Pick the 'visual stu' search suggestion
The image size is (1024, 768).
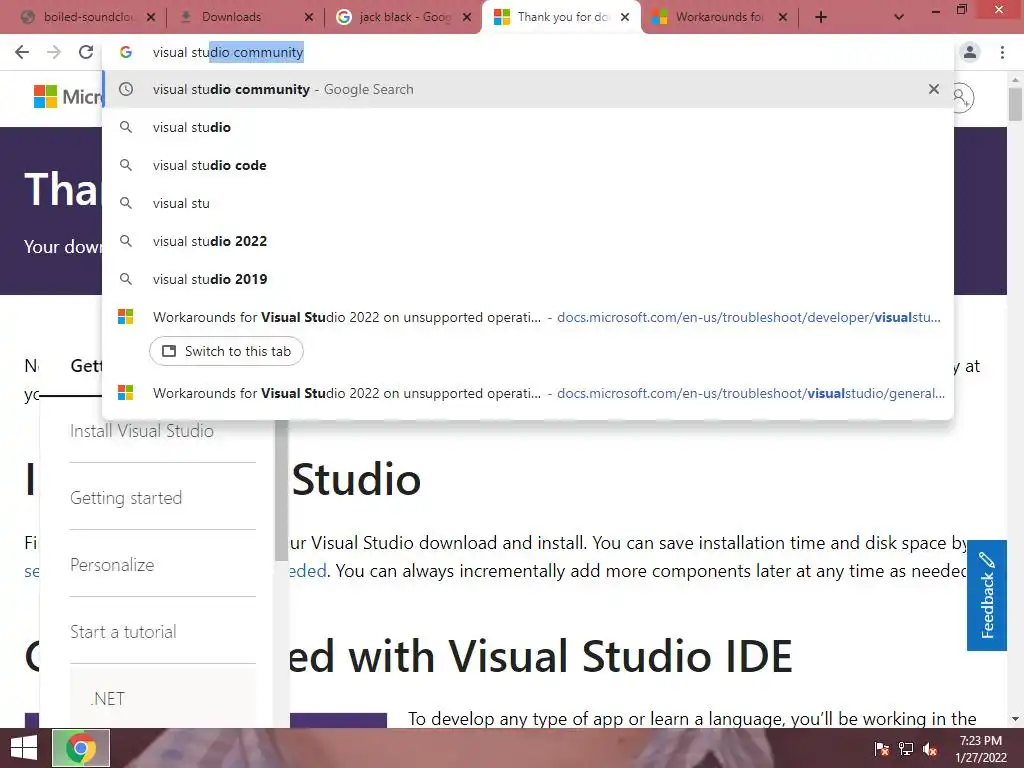pyautogui.click(x=528, y=203)
